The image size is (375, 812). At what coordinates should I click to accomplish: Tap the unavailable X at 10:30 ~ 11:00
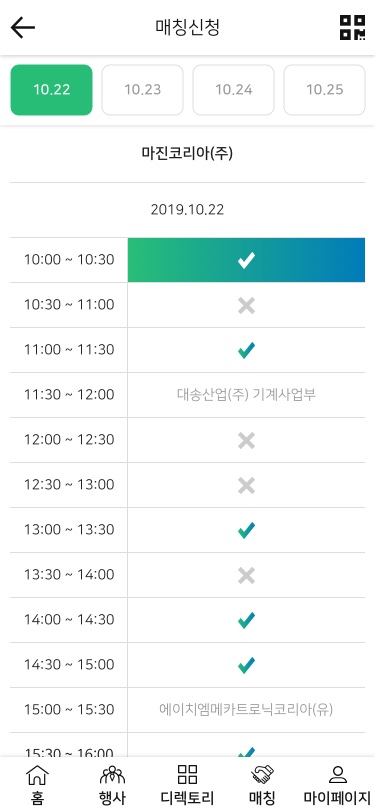[246, 306]
